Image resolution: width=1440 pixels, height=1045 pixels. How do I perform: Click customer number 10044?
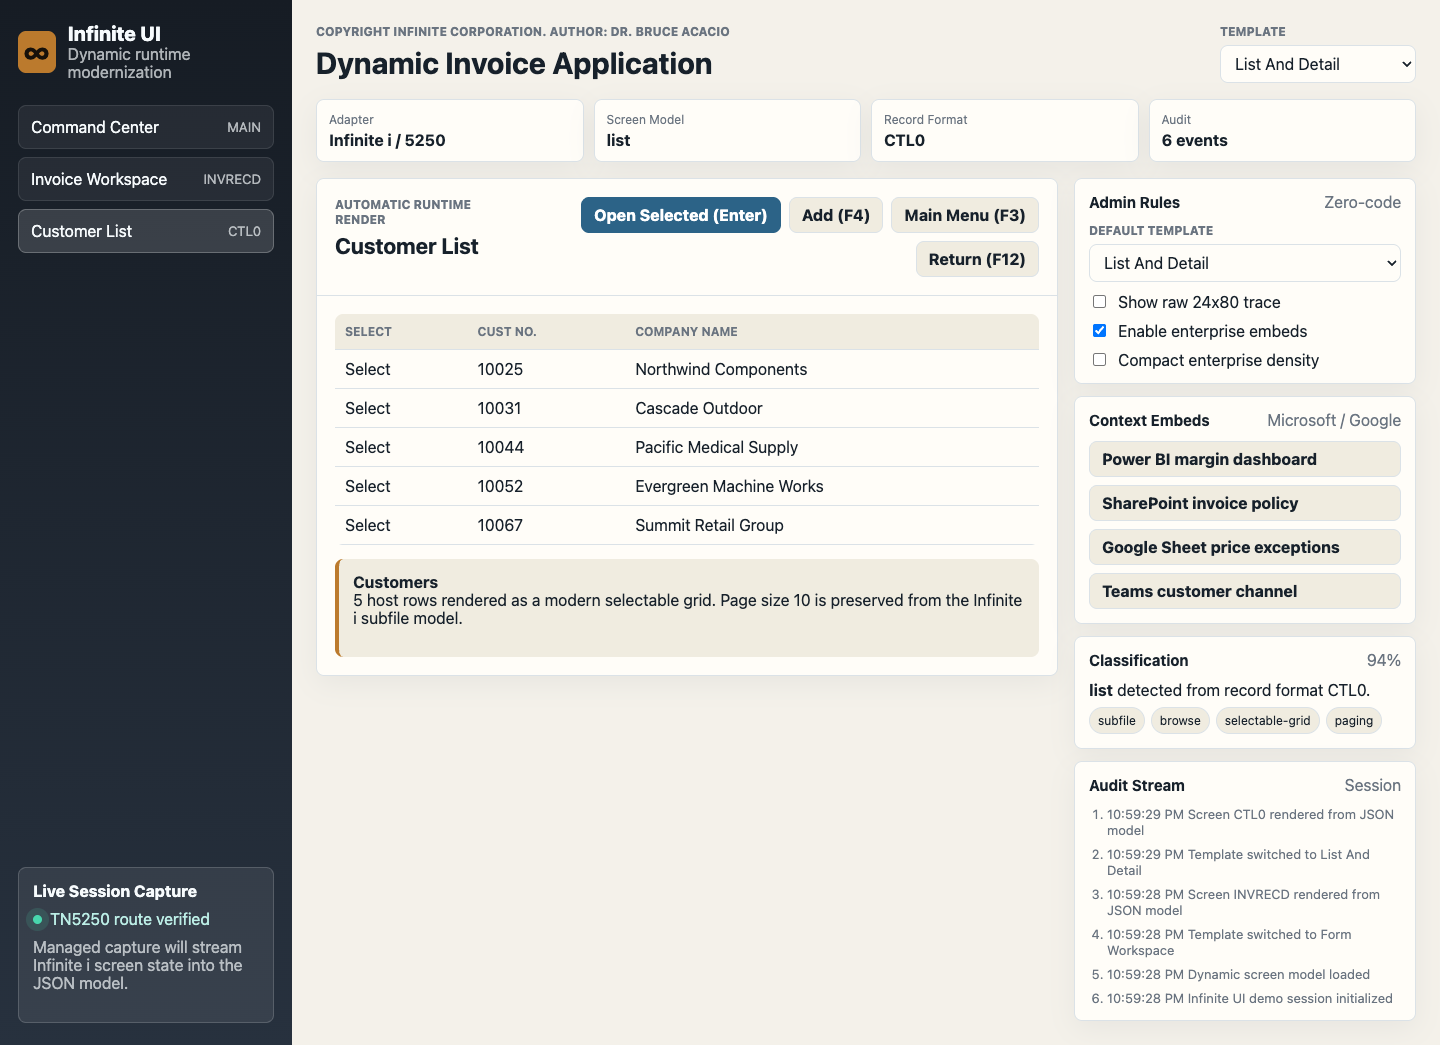pos(500,447)
